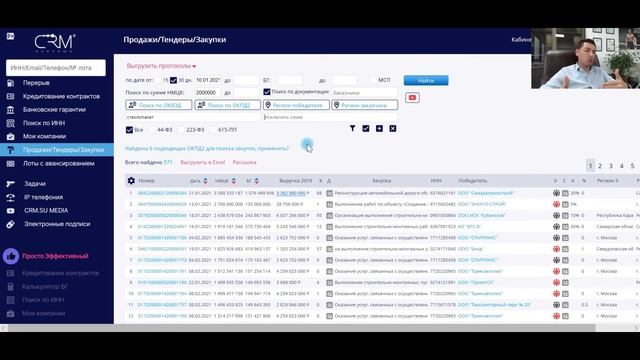Open the Регион победителя selector
Screen dimensions: 640x360
[296, 105]
